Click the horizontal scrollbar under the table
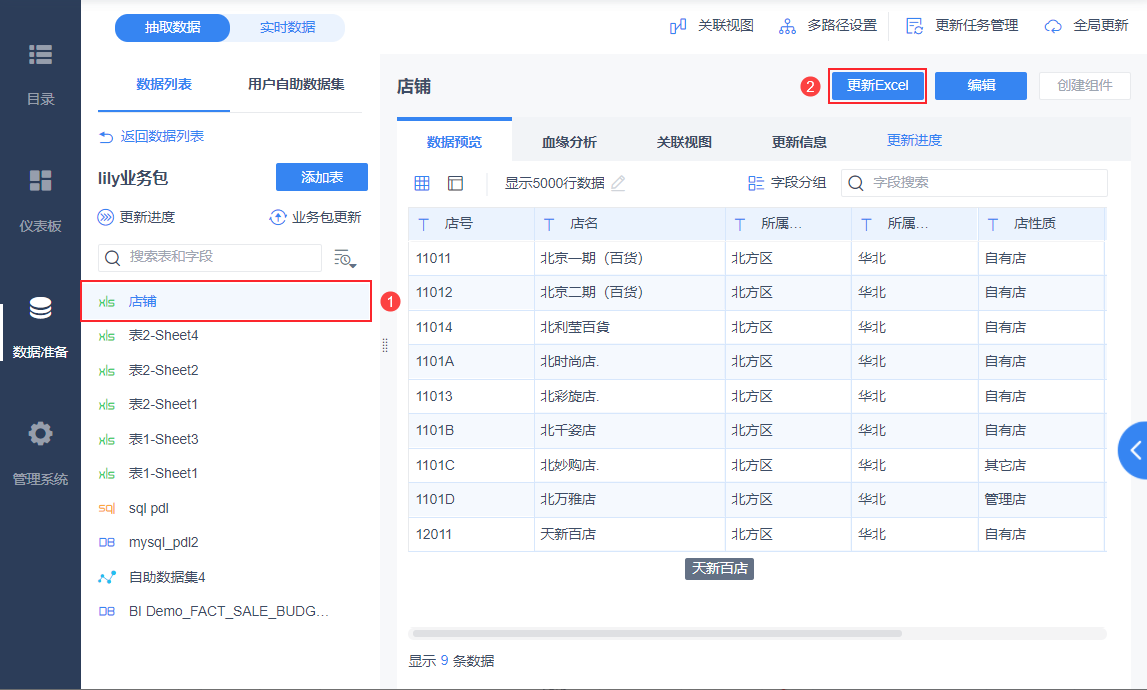Screen dimensions: 1147x690 (658, 634)
